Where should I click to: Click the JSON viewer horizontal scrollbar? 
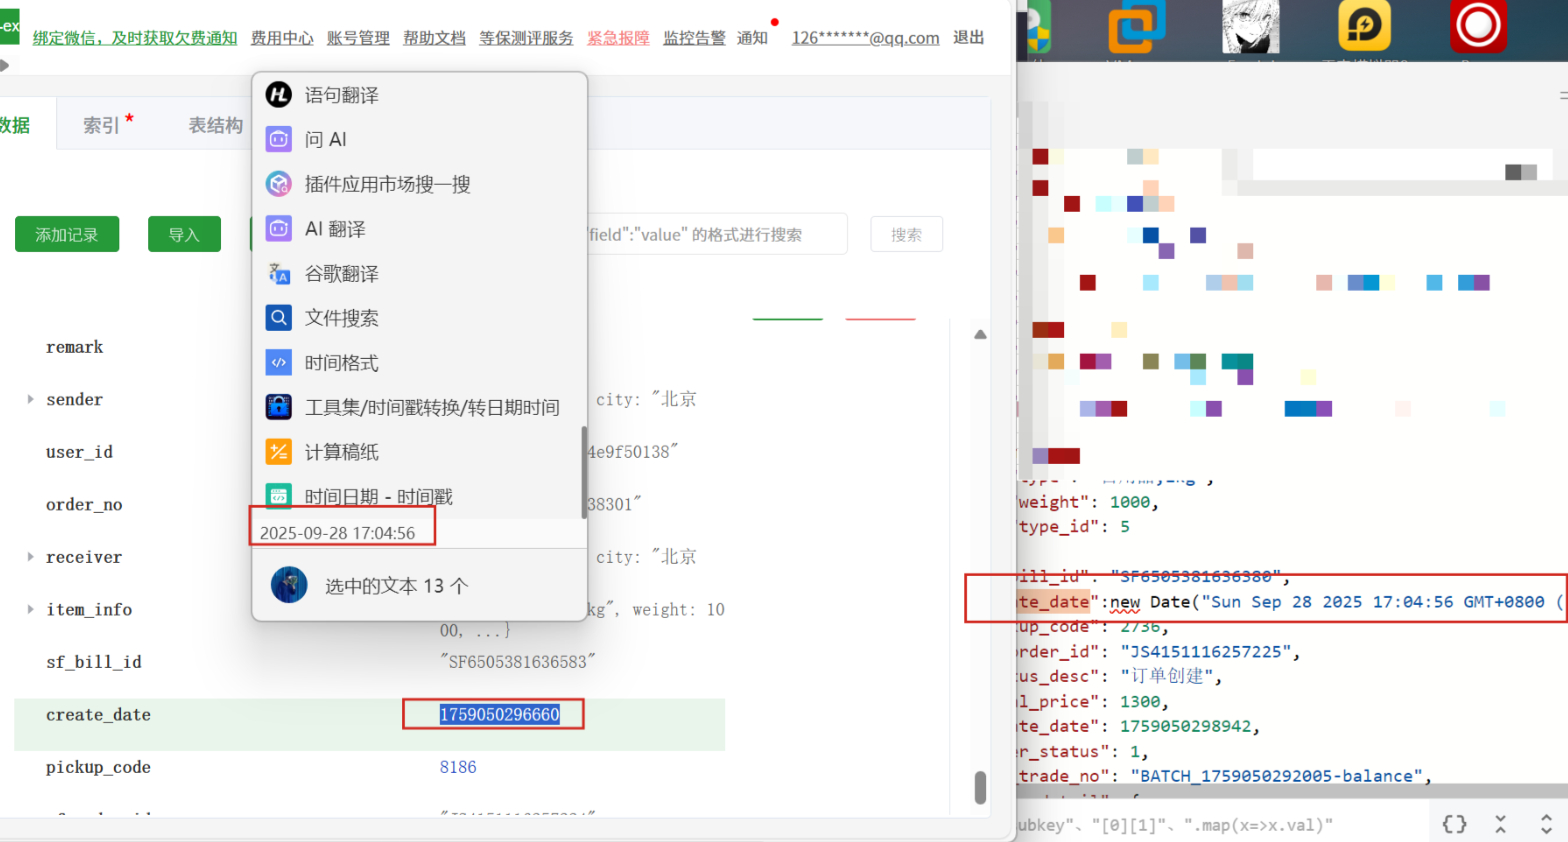[x=1292, y=792]
